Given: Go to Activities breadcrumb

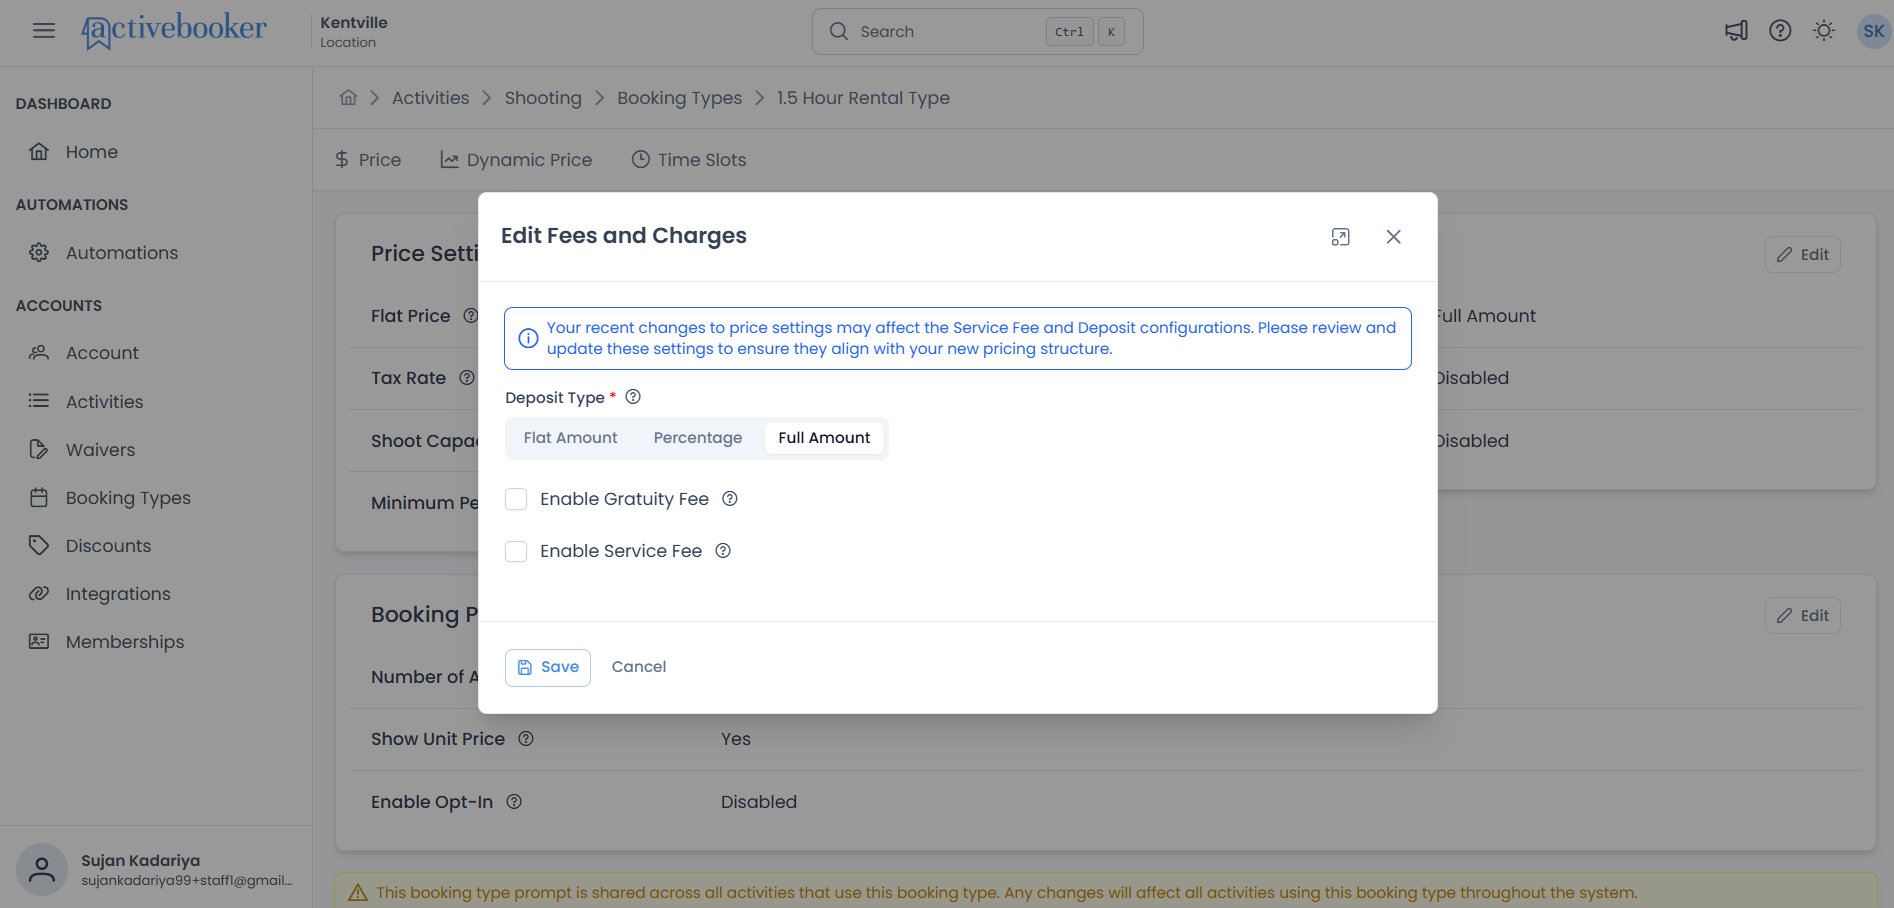Looking at the screenshot, I should pyautogui.click(x=430, y=98).
